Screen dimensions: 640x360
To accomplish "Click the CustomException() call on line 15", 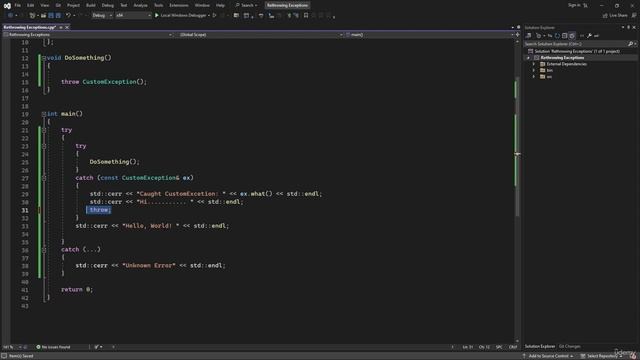I will pos(114,82).
